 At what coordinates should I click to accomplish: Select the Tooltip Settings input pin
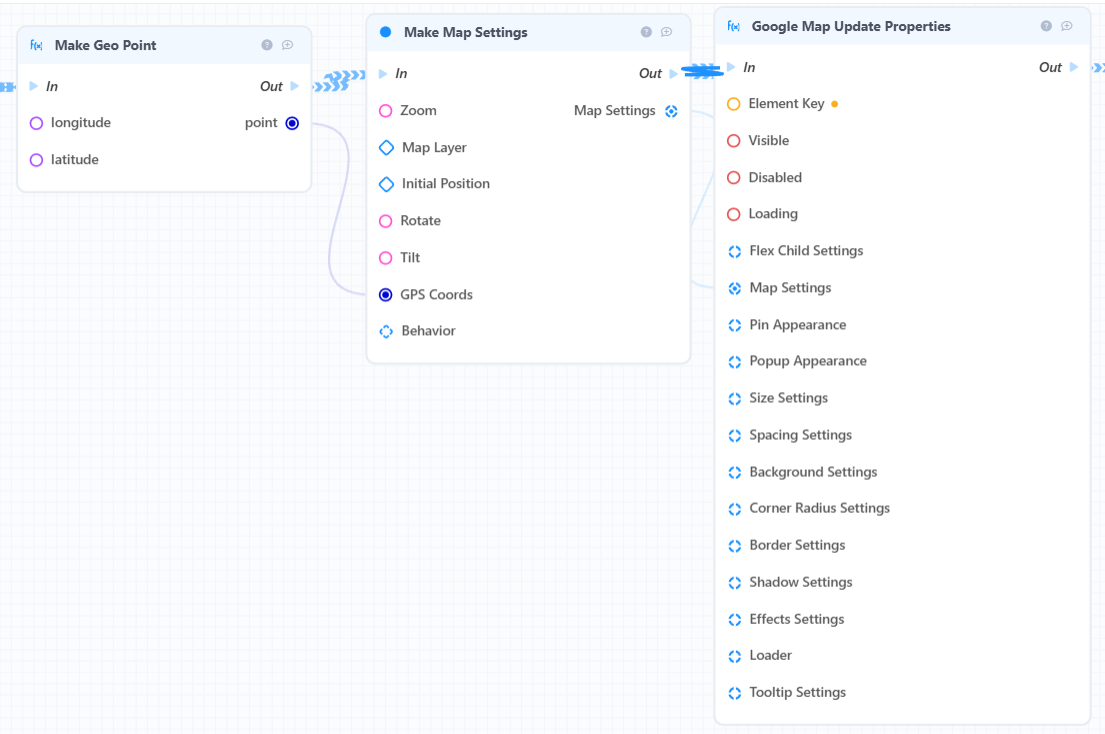tap(734, 693)
